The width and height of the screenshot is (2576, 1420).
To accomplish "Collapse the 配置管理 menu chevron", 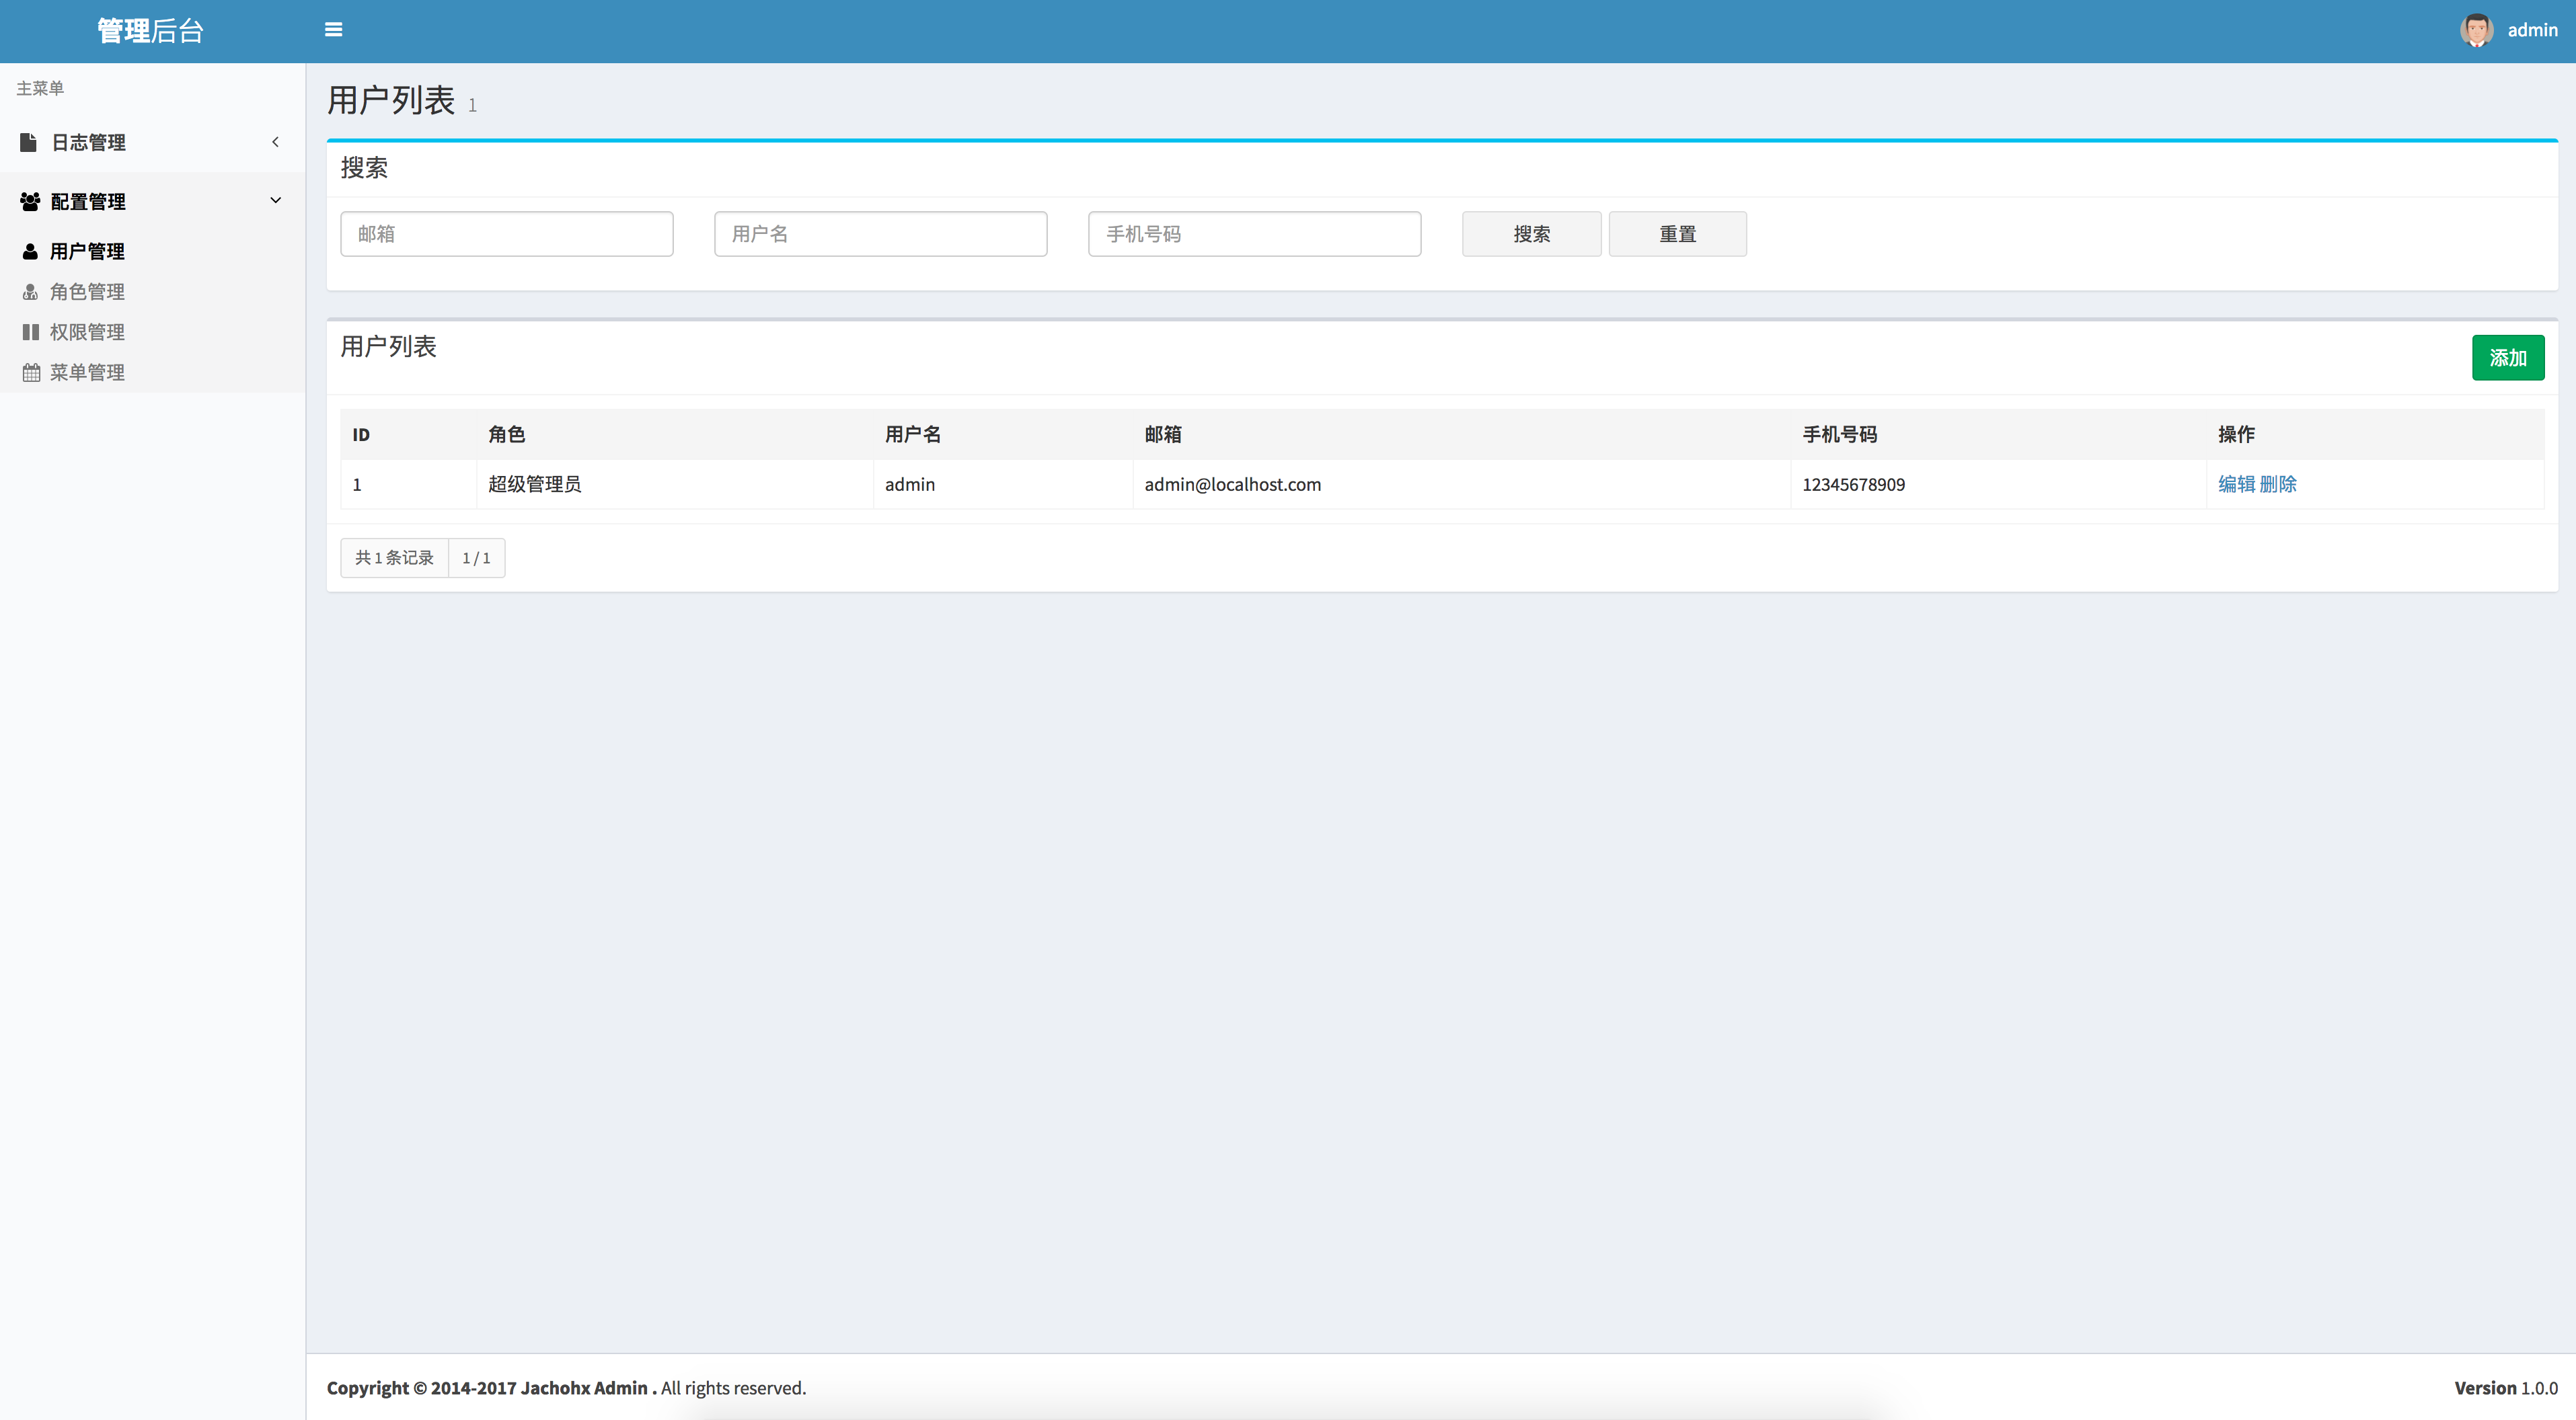I will point(275,200).
